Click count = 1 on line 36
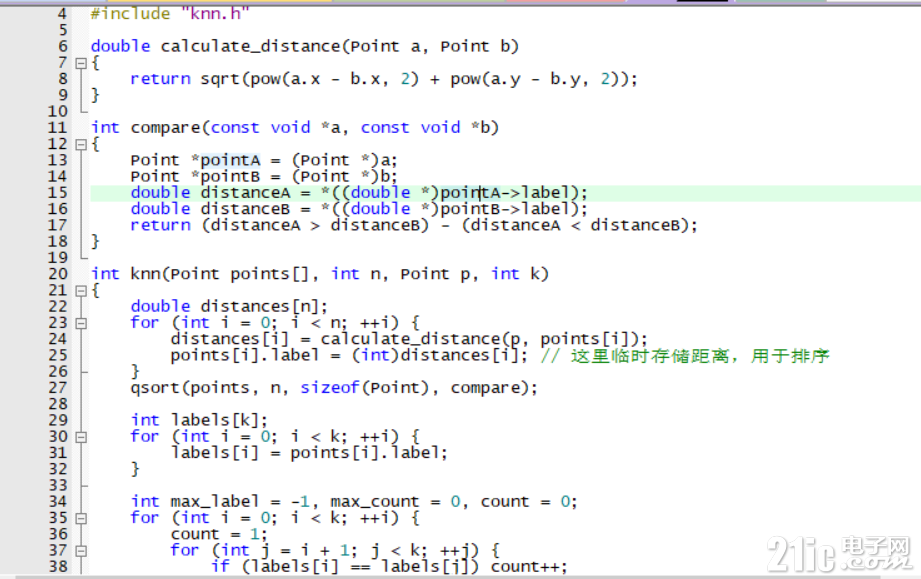This screenshot has width=921, height=579. (215, 534)
